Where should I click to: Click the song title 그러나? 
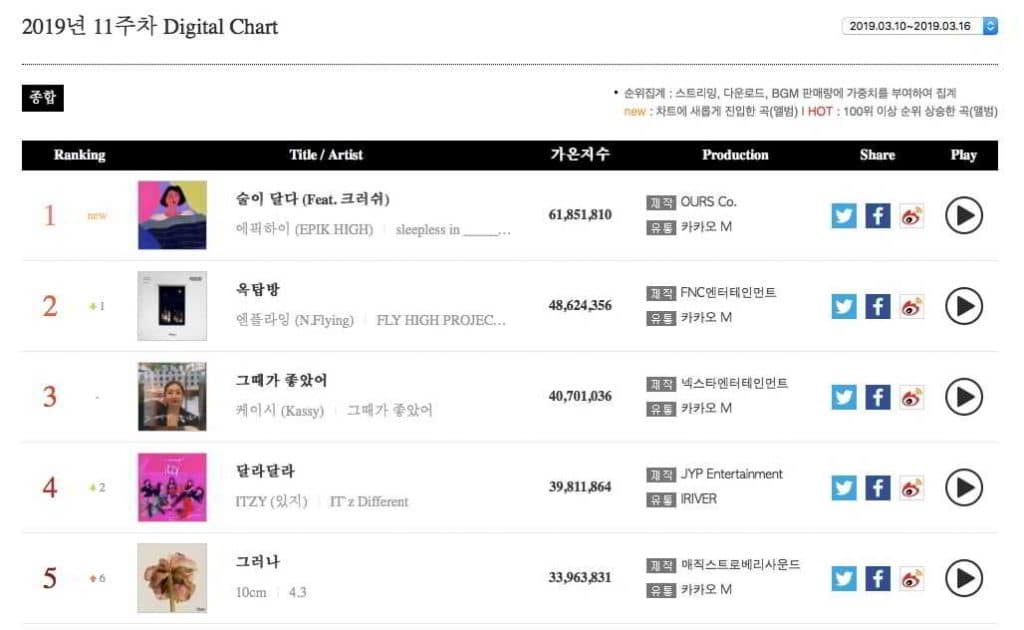[x=258, y=561]
